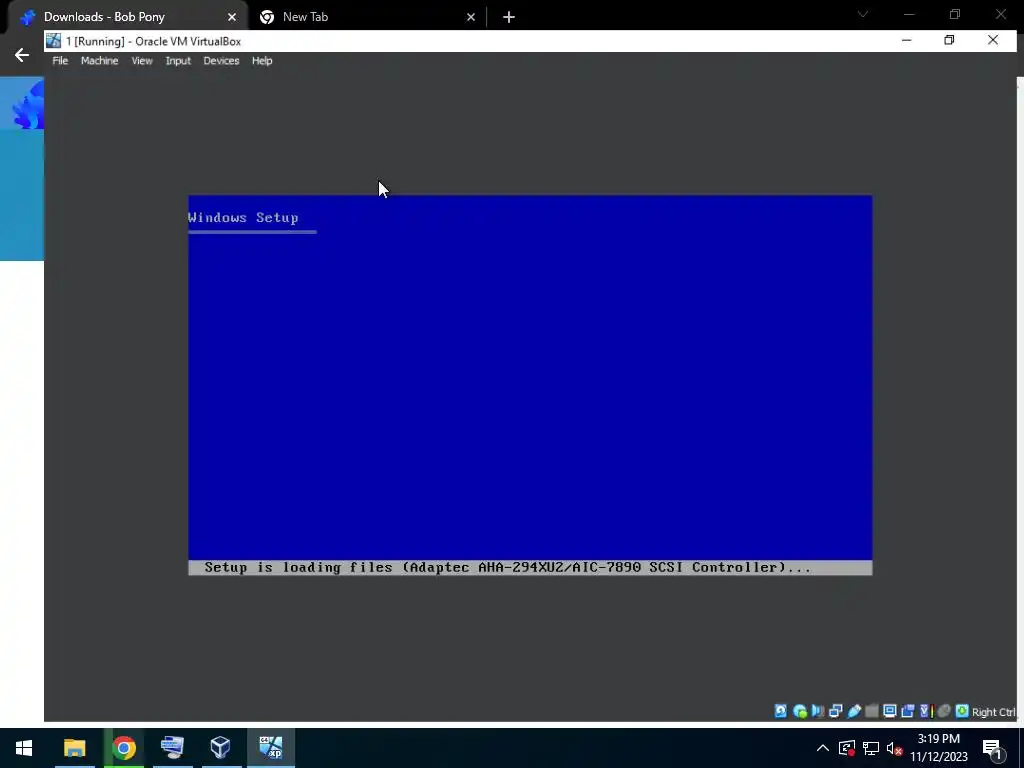This screenshot has width=1024, height=768.
Task: Open the browser tab search chevron
Action: pyautogui.click(x=863, y=14)
